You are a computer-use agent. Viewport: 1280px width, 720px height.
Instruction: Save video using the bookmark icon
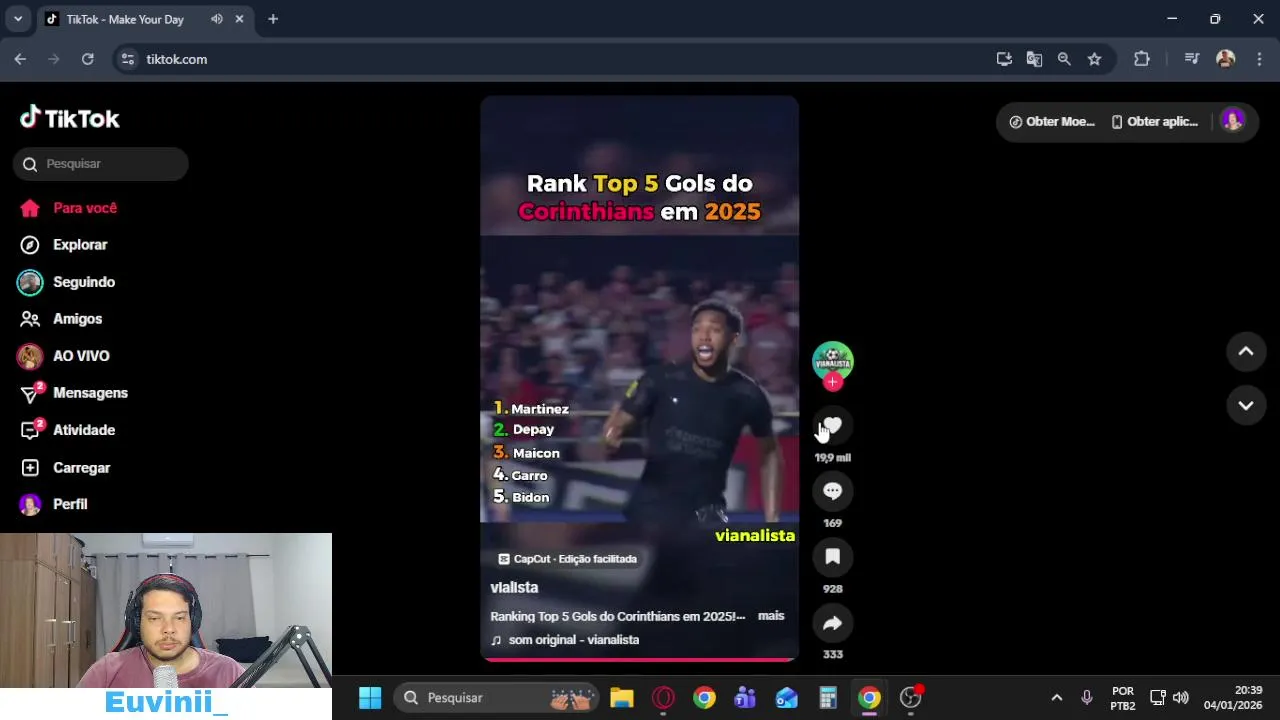832,557
